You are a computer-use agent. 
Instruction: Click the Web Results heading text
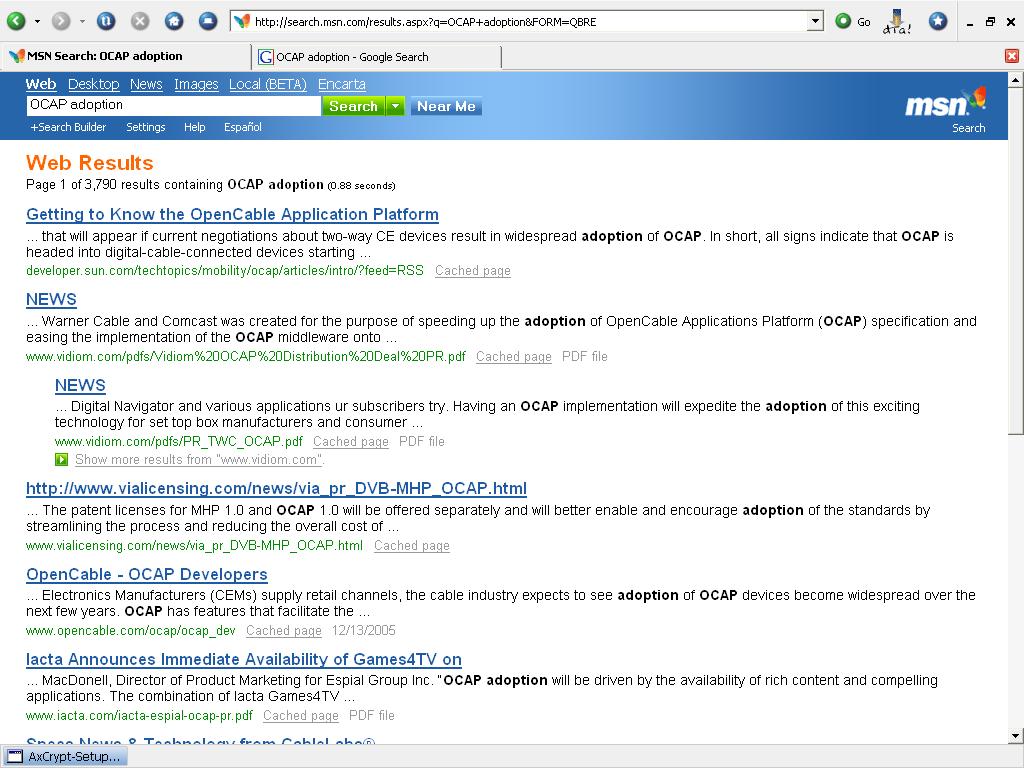pyautogui.click(x=89, y=163)
